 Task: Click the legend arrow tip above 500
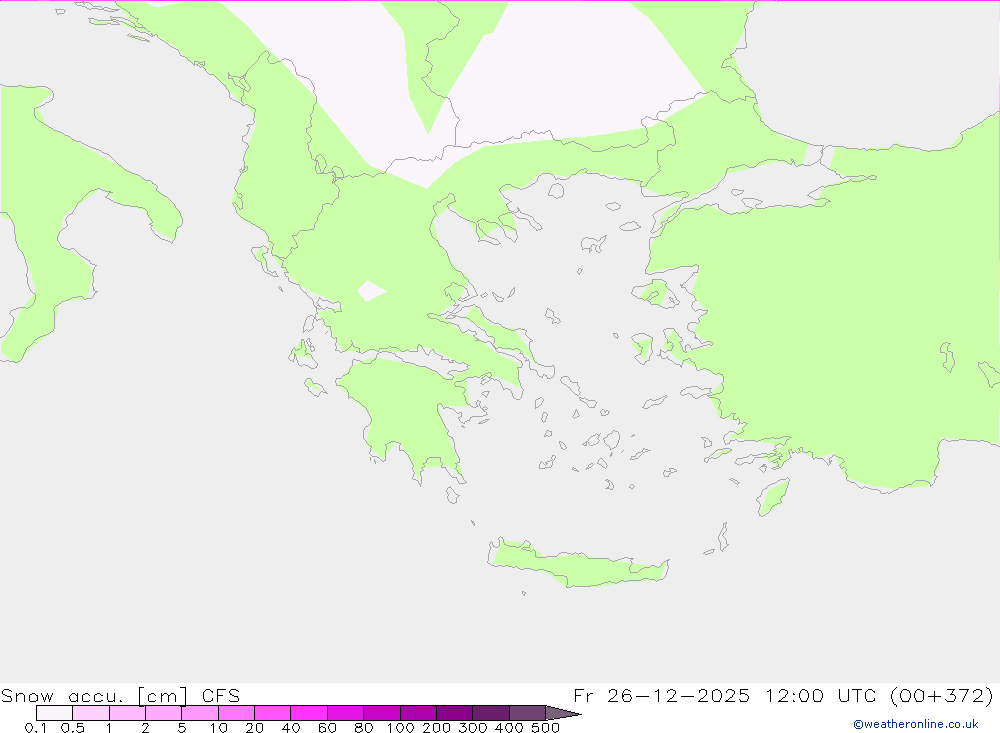click(563, 713)
